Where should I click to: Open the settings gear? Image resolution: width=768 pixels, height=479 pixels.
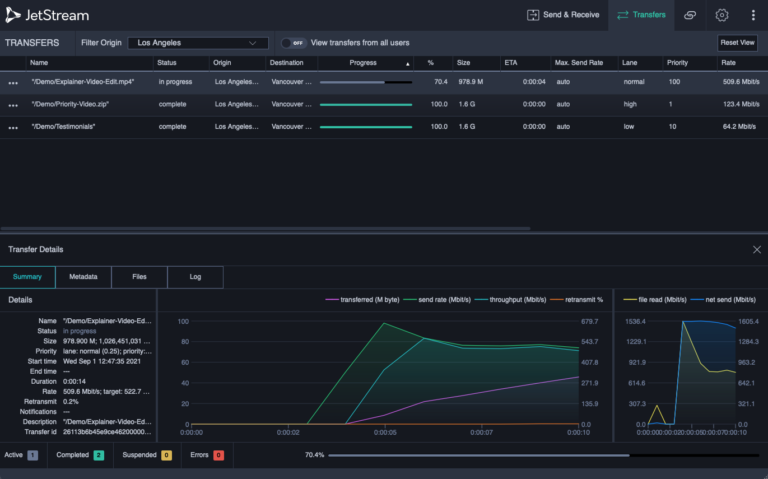pos(721,15)
